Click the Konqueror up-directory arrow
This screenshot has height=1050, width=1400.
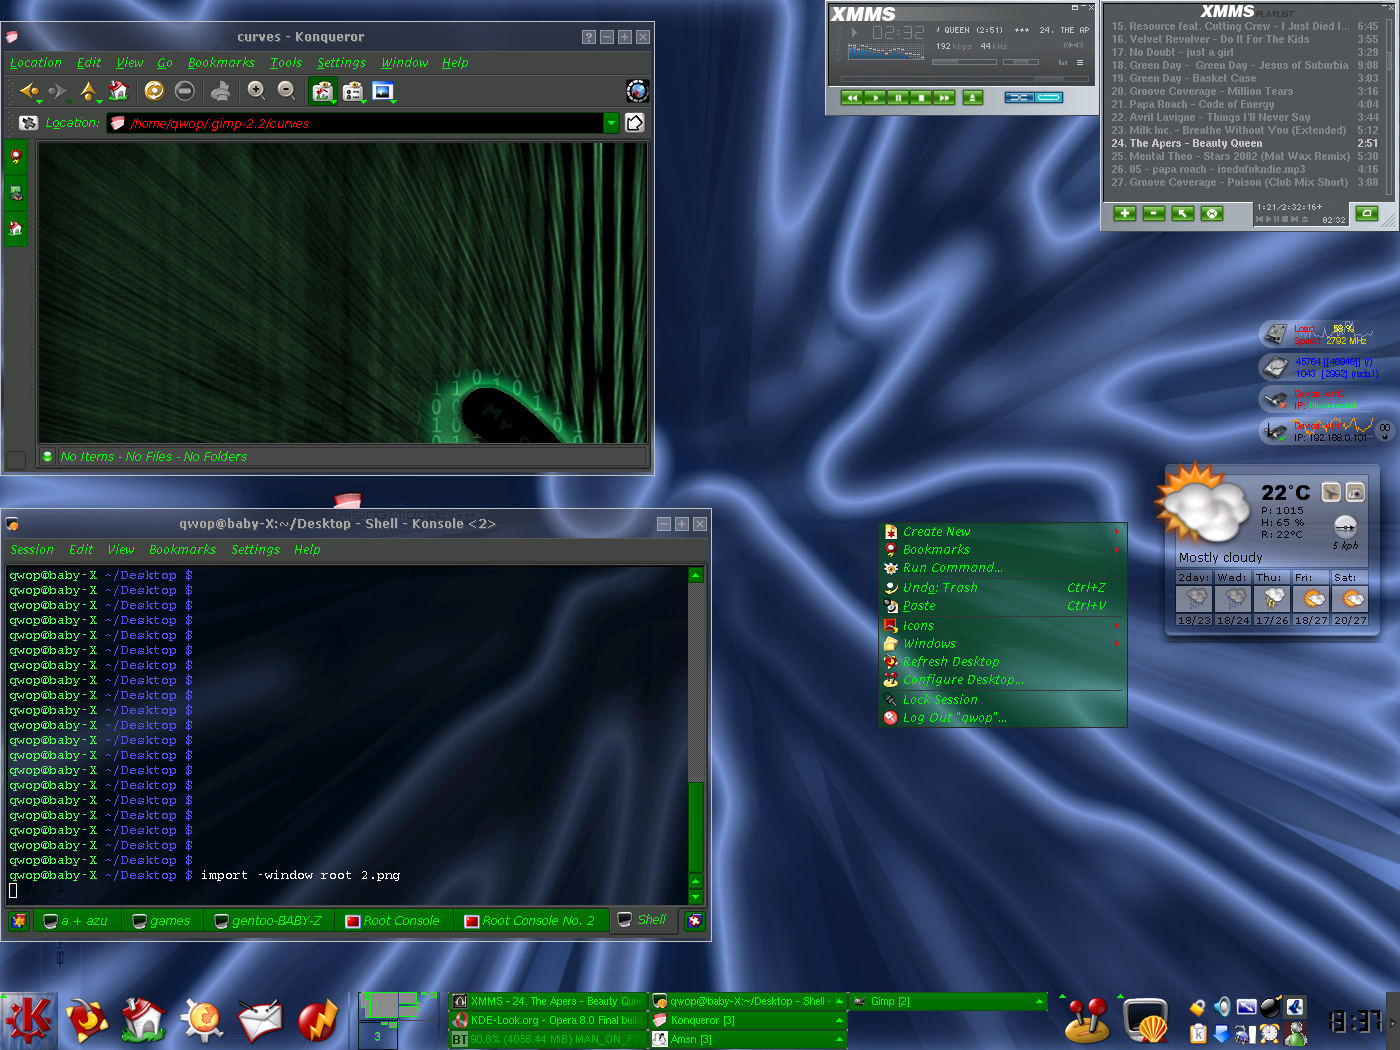pyautogui.click(x=87, y=91)
